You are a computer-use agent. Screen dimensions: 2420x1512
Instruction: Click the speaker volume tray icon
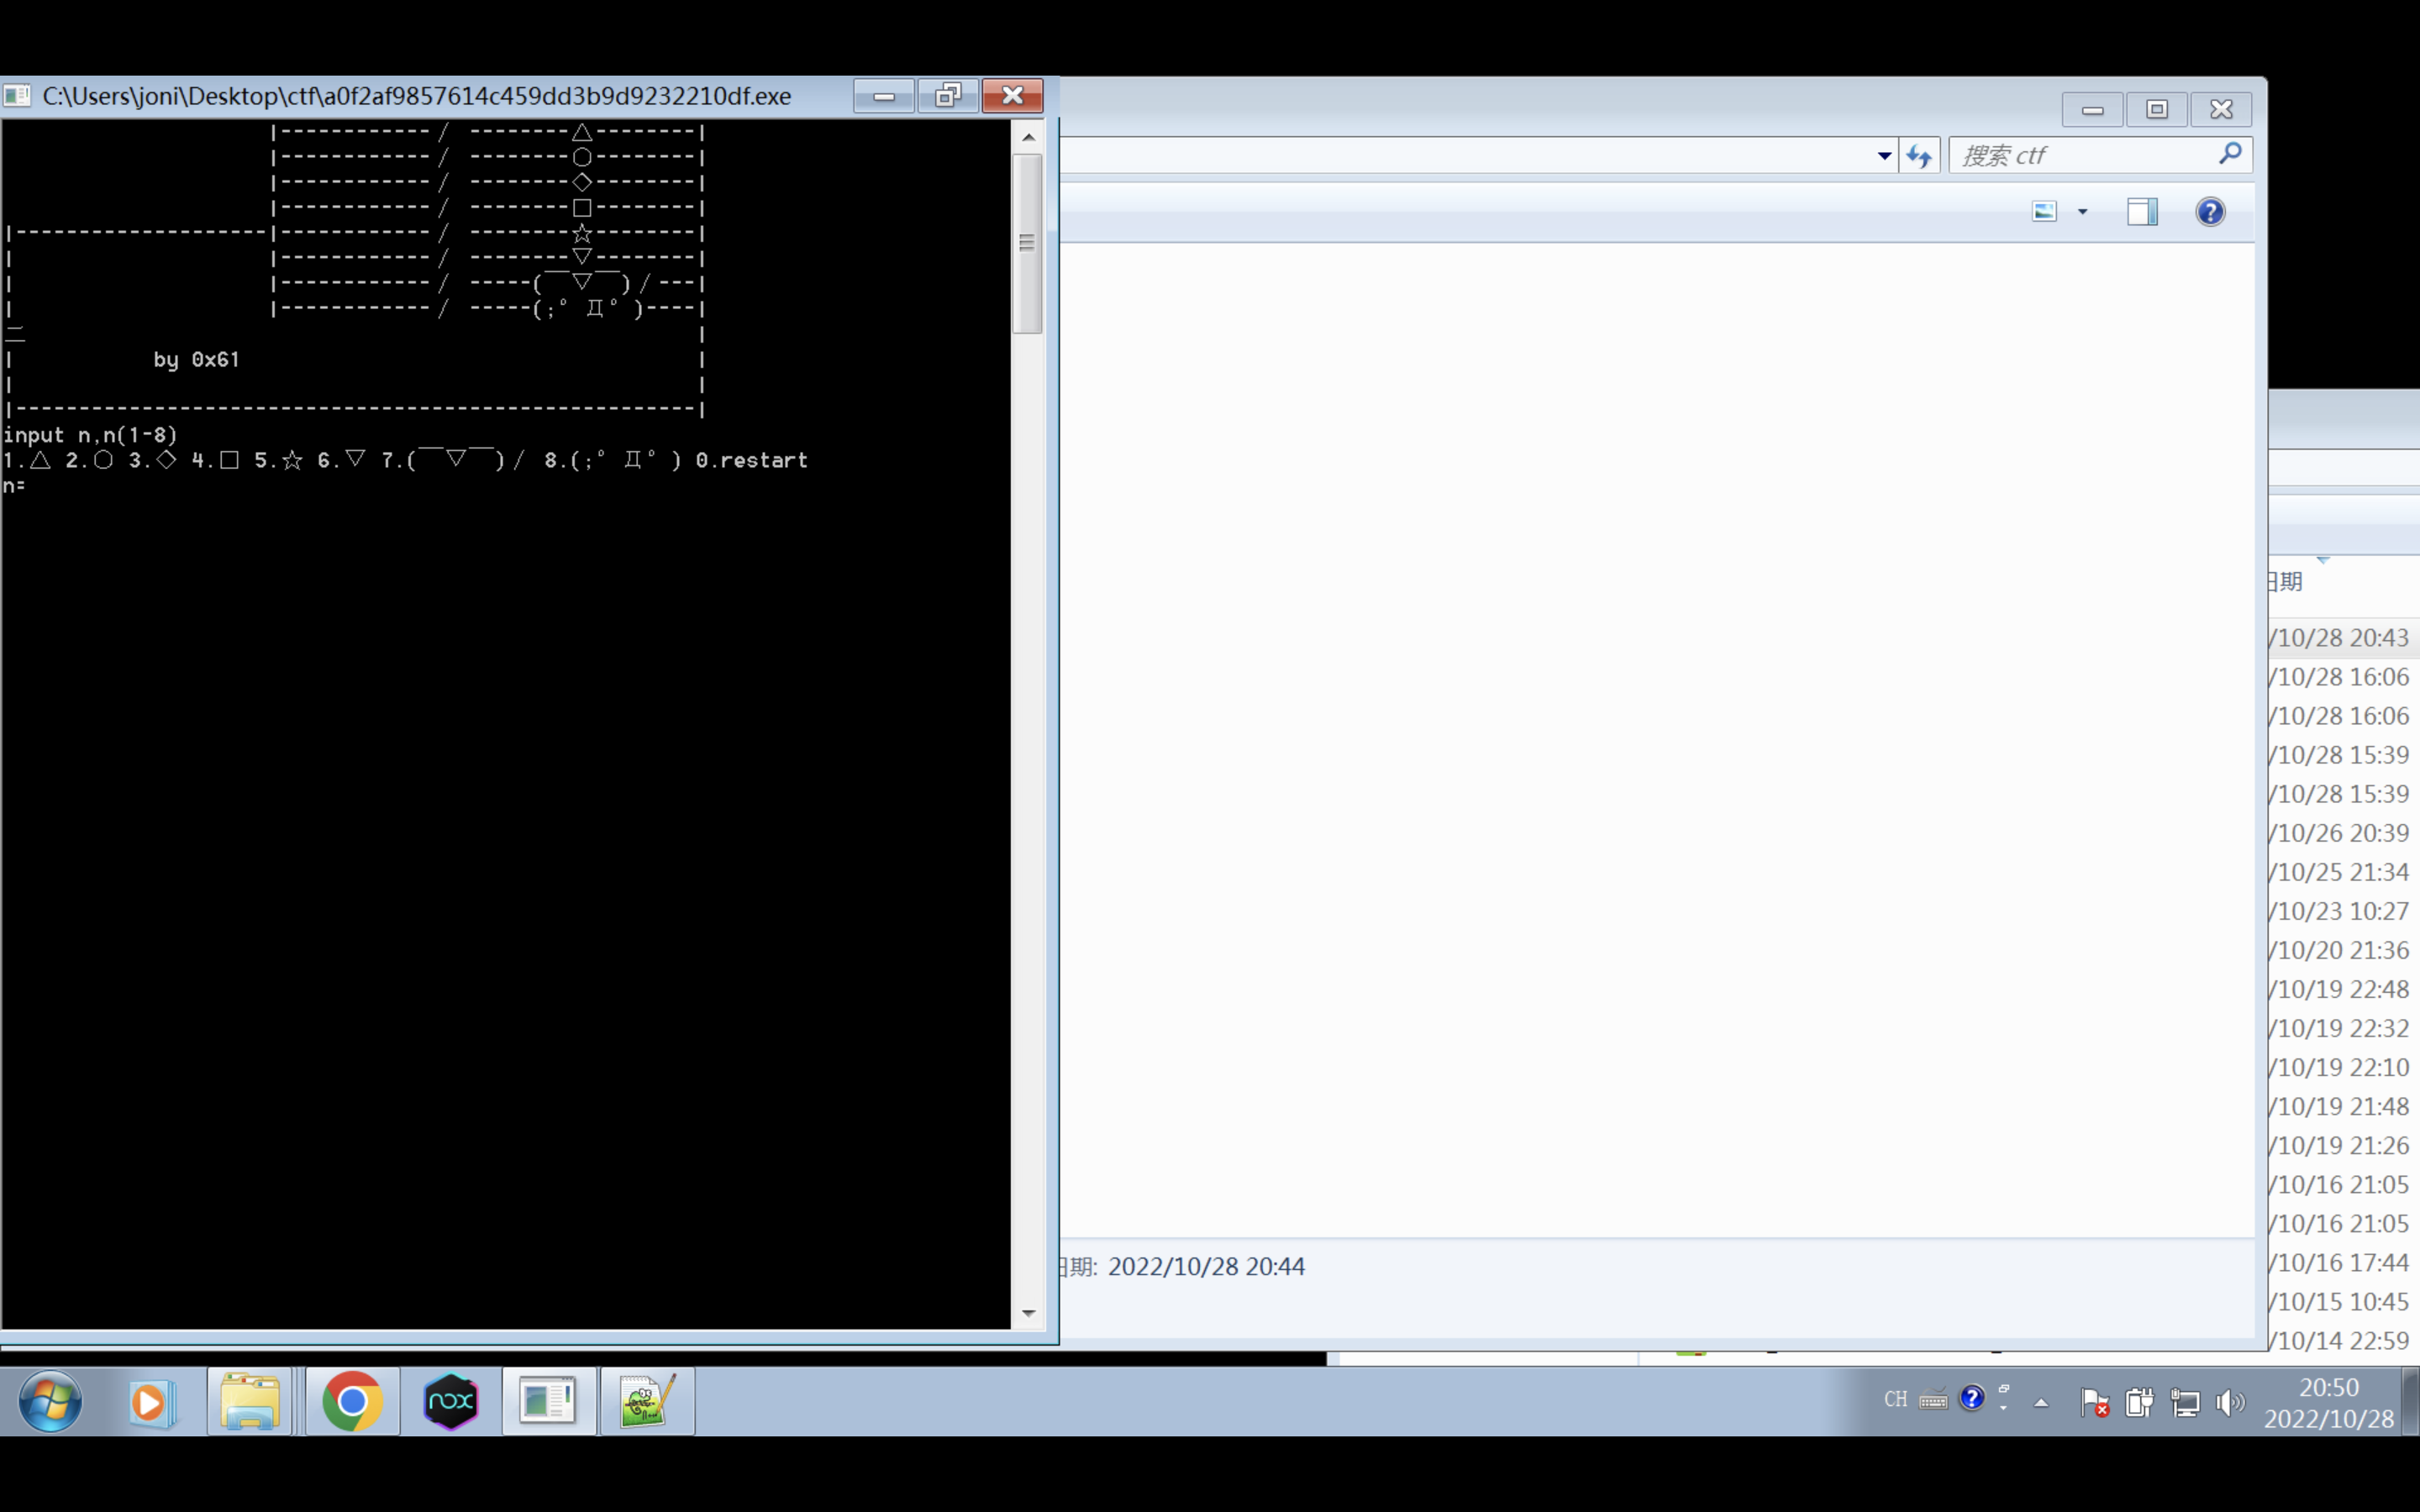[x=2230, y=1402]
